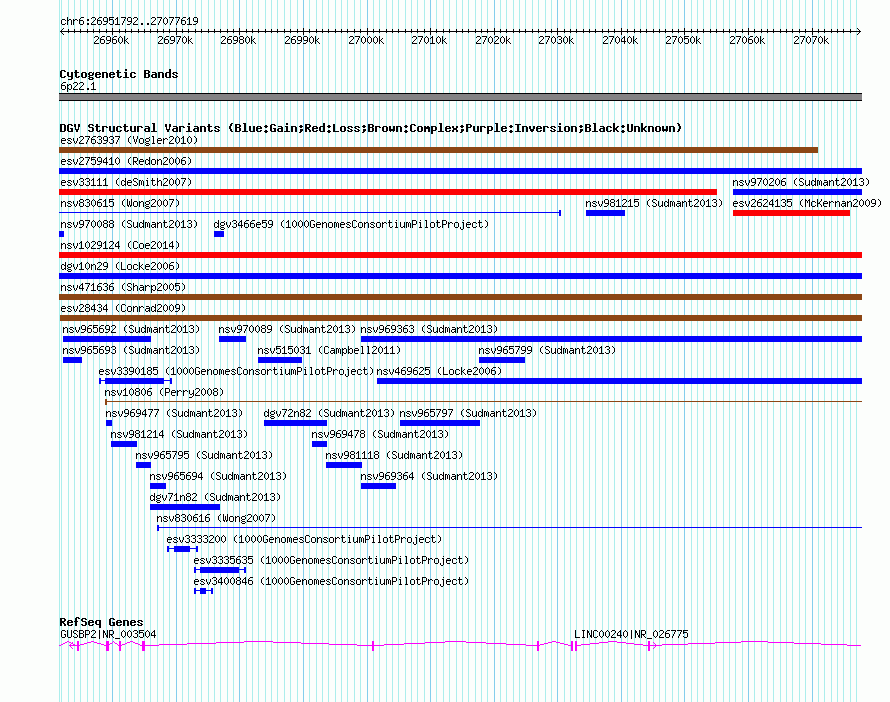The width and height of the screenshot is (890, 702).
Task: Click nsv965693 (Sudmant2013) label
Action: [x=131, y=350]
